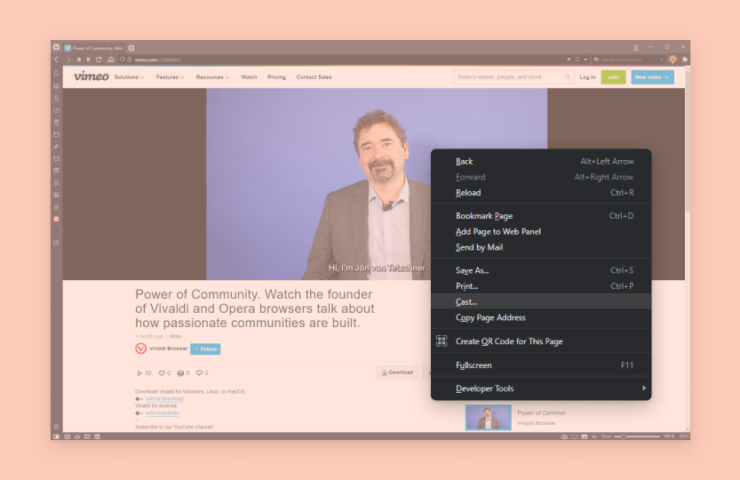Choose Reload in the context menu

[x=541, y=193]
